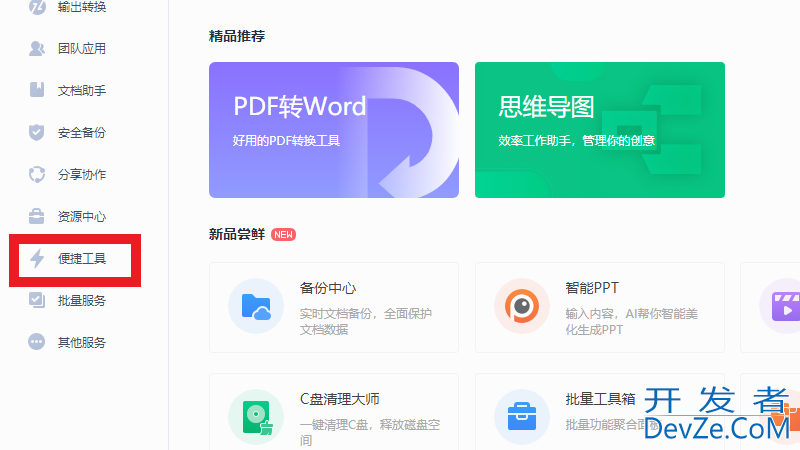The height and width of the screenshot is (450, 800).
Task: Click the purple video clapper icon
Action: point(785,306)
